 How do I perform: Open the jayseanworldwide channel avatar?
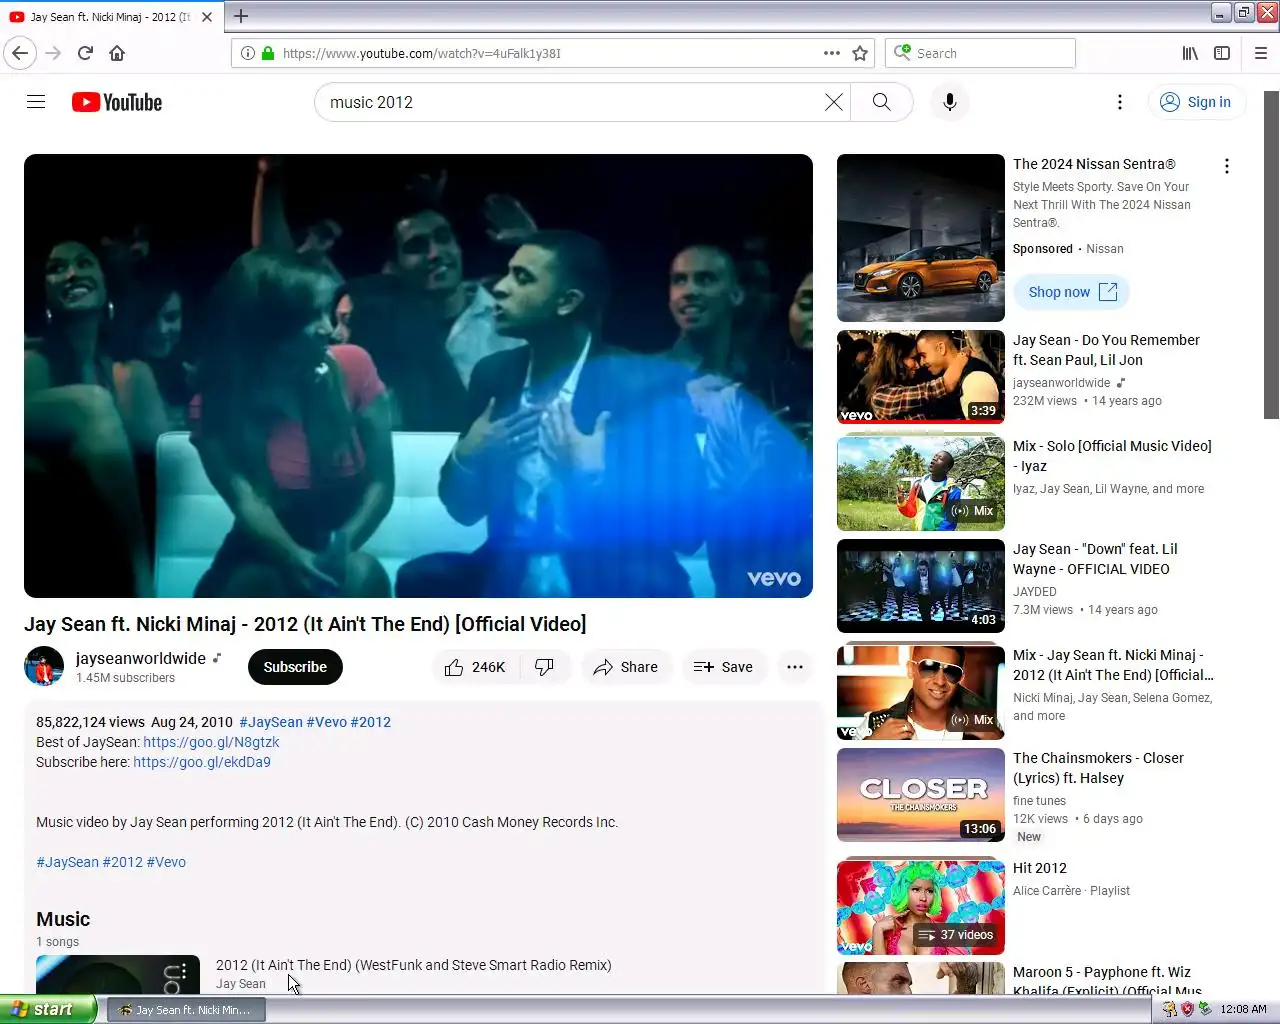(44, 666)
